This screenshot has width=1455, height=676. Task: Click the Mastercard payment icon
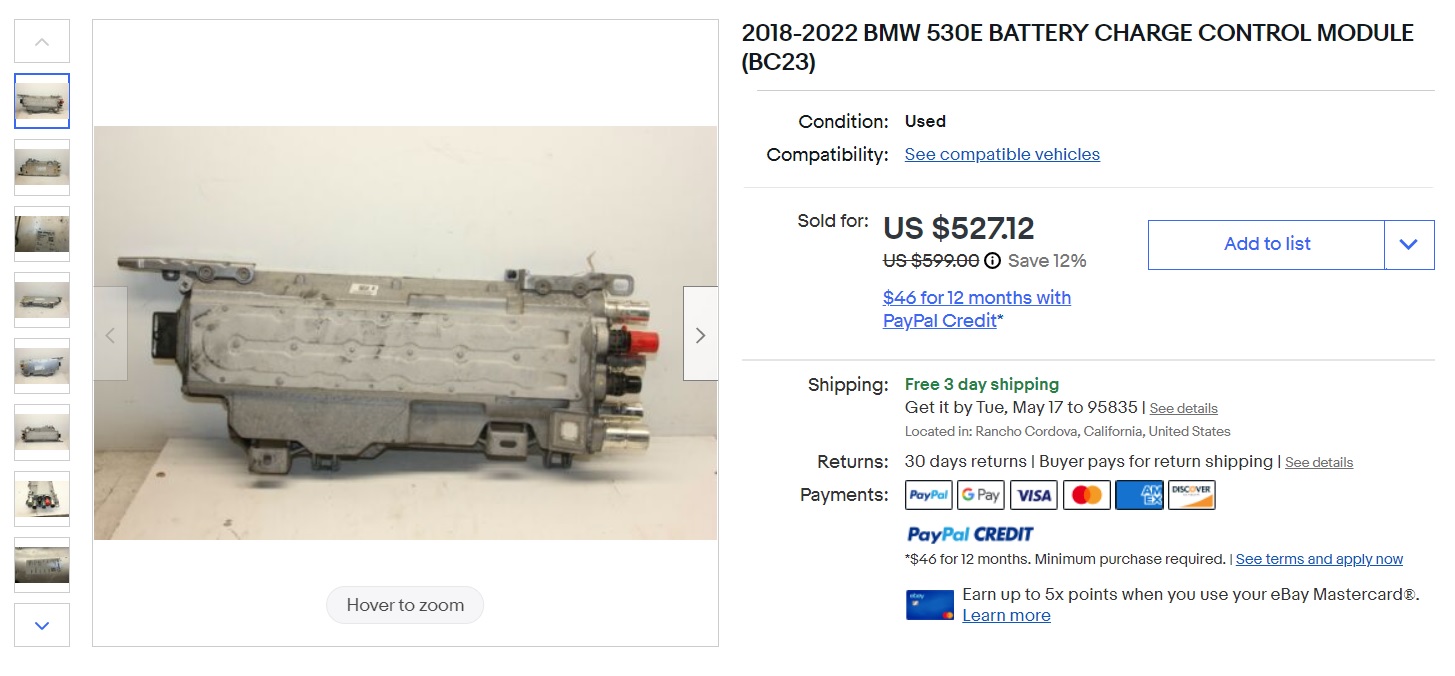pos(1086,495)
